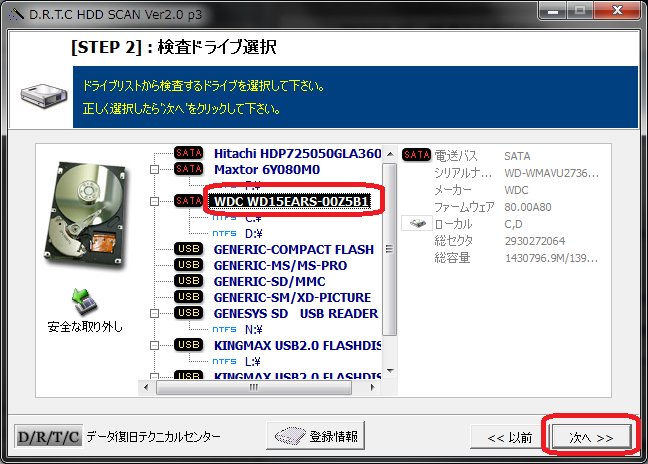
Task: Click the app icon in the title bar
Action: coord(17,14)
